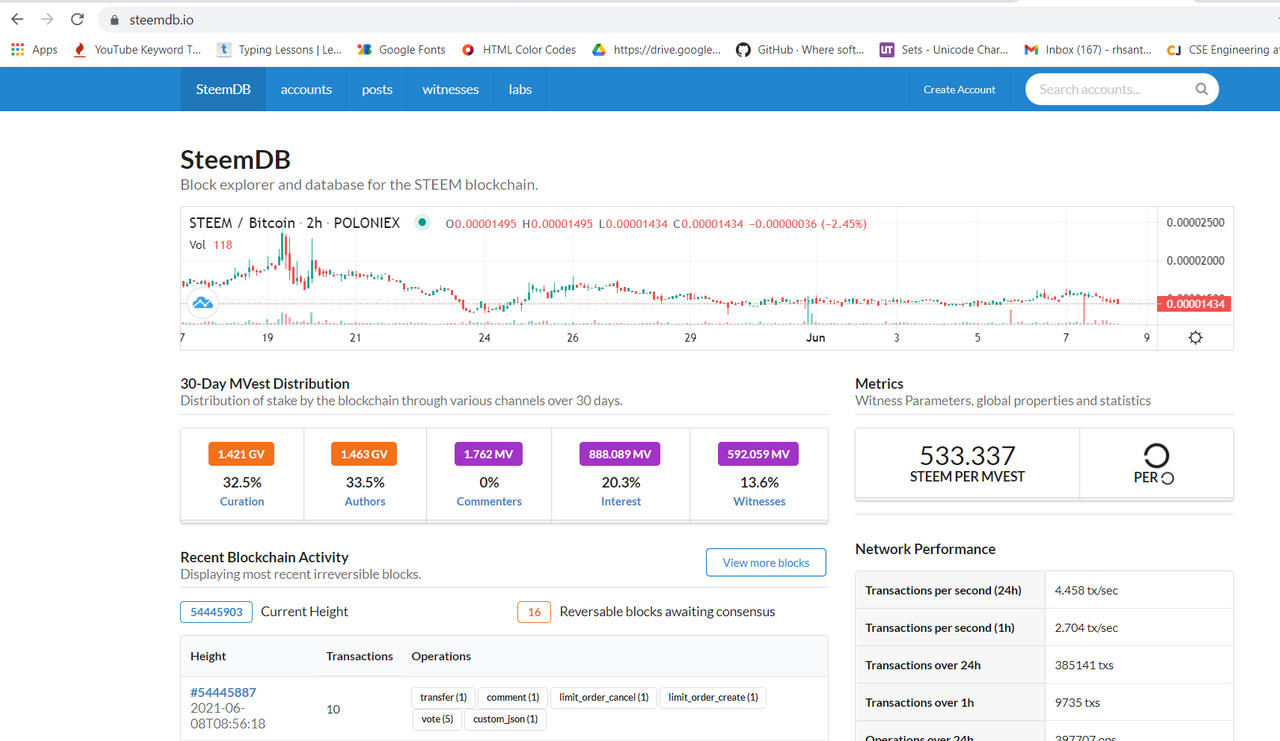Click the Interest label
The height and width of the screenshot is (741, 1280).
(621, 502)
